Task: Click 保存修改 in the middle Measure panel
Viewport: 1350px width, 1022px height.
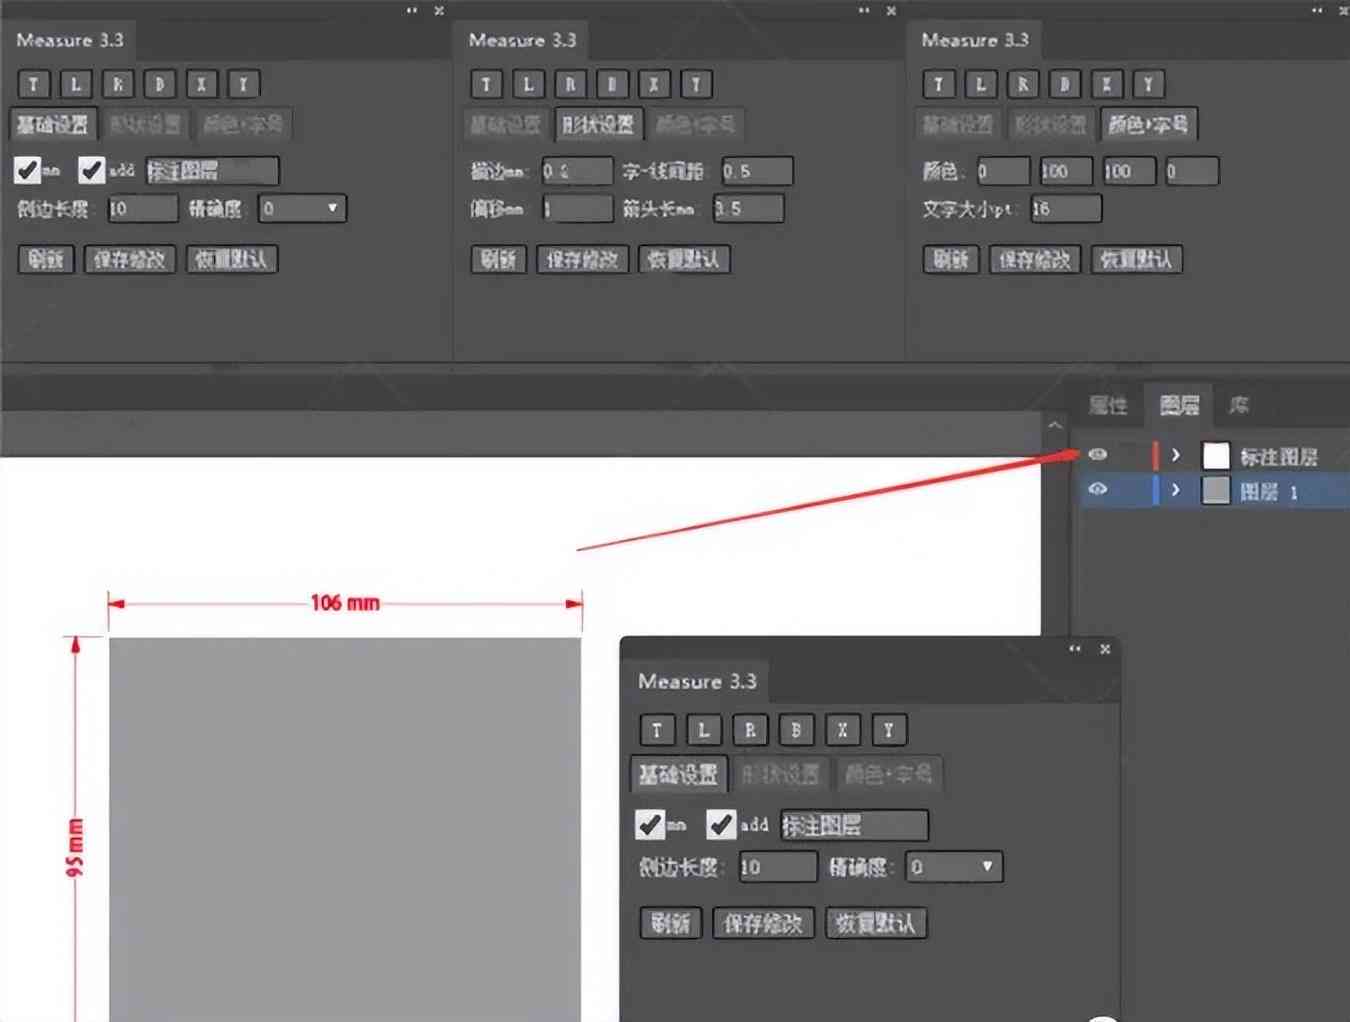Action: pos(582,260)
